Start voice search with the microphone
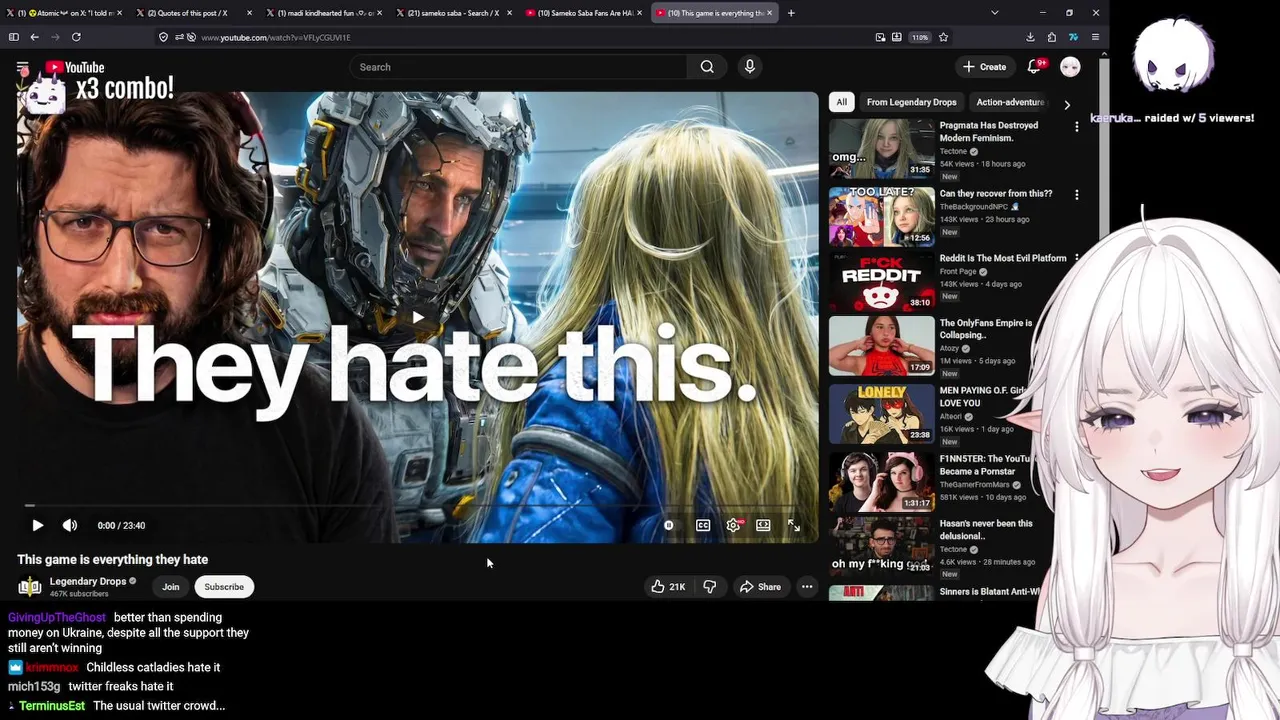This screenshot has width=1280, height=720. 750,67
